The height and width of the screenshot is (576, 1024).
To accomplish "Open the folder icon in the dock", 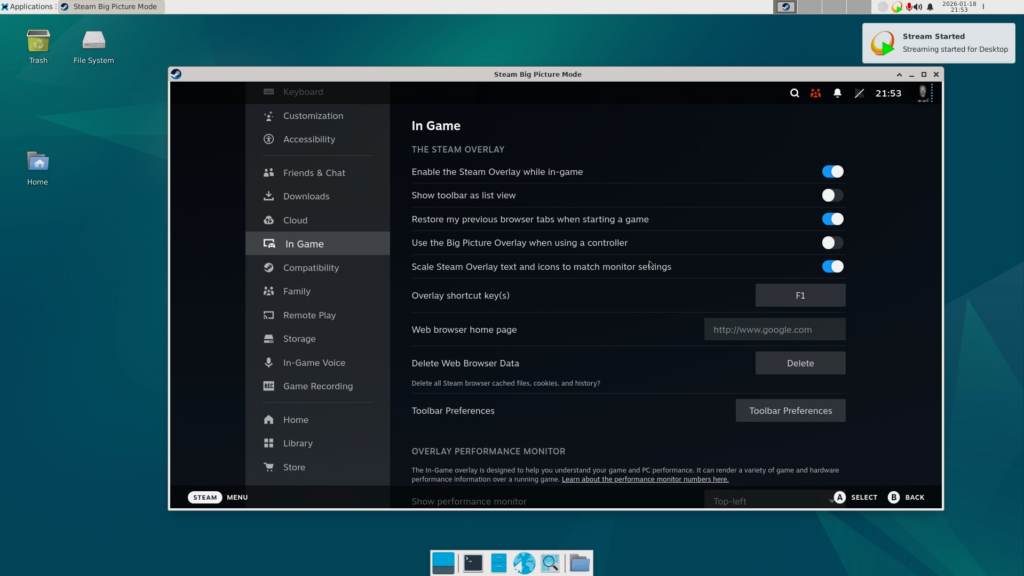I will (x=579, y=563).
